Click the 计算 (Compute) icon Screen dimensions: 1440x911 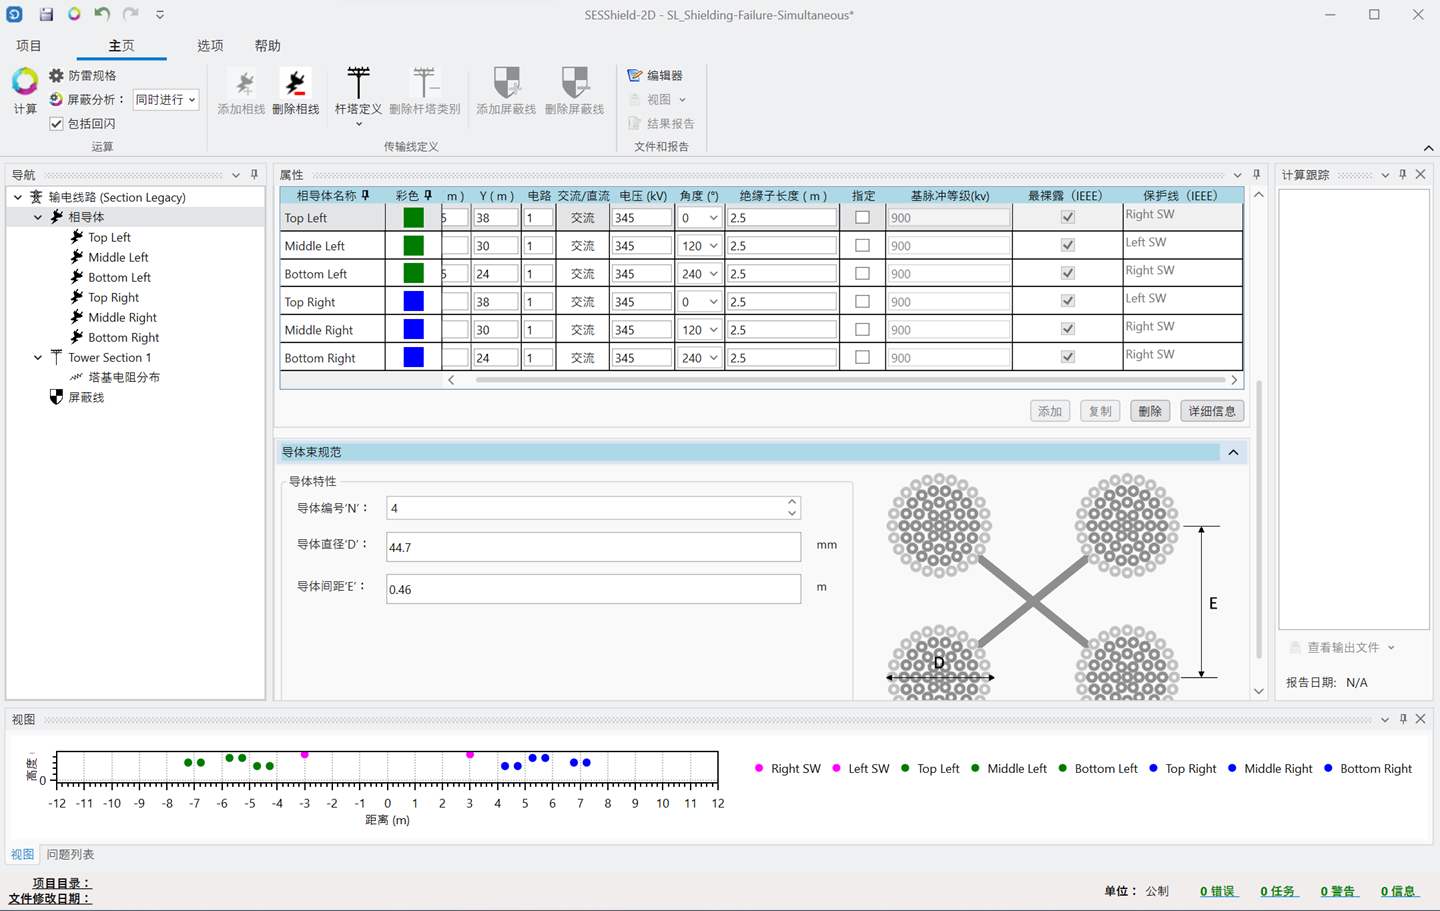[x=25, y=83]
